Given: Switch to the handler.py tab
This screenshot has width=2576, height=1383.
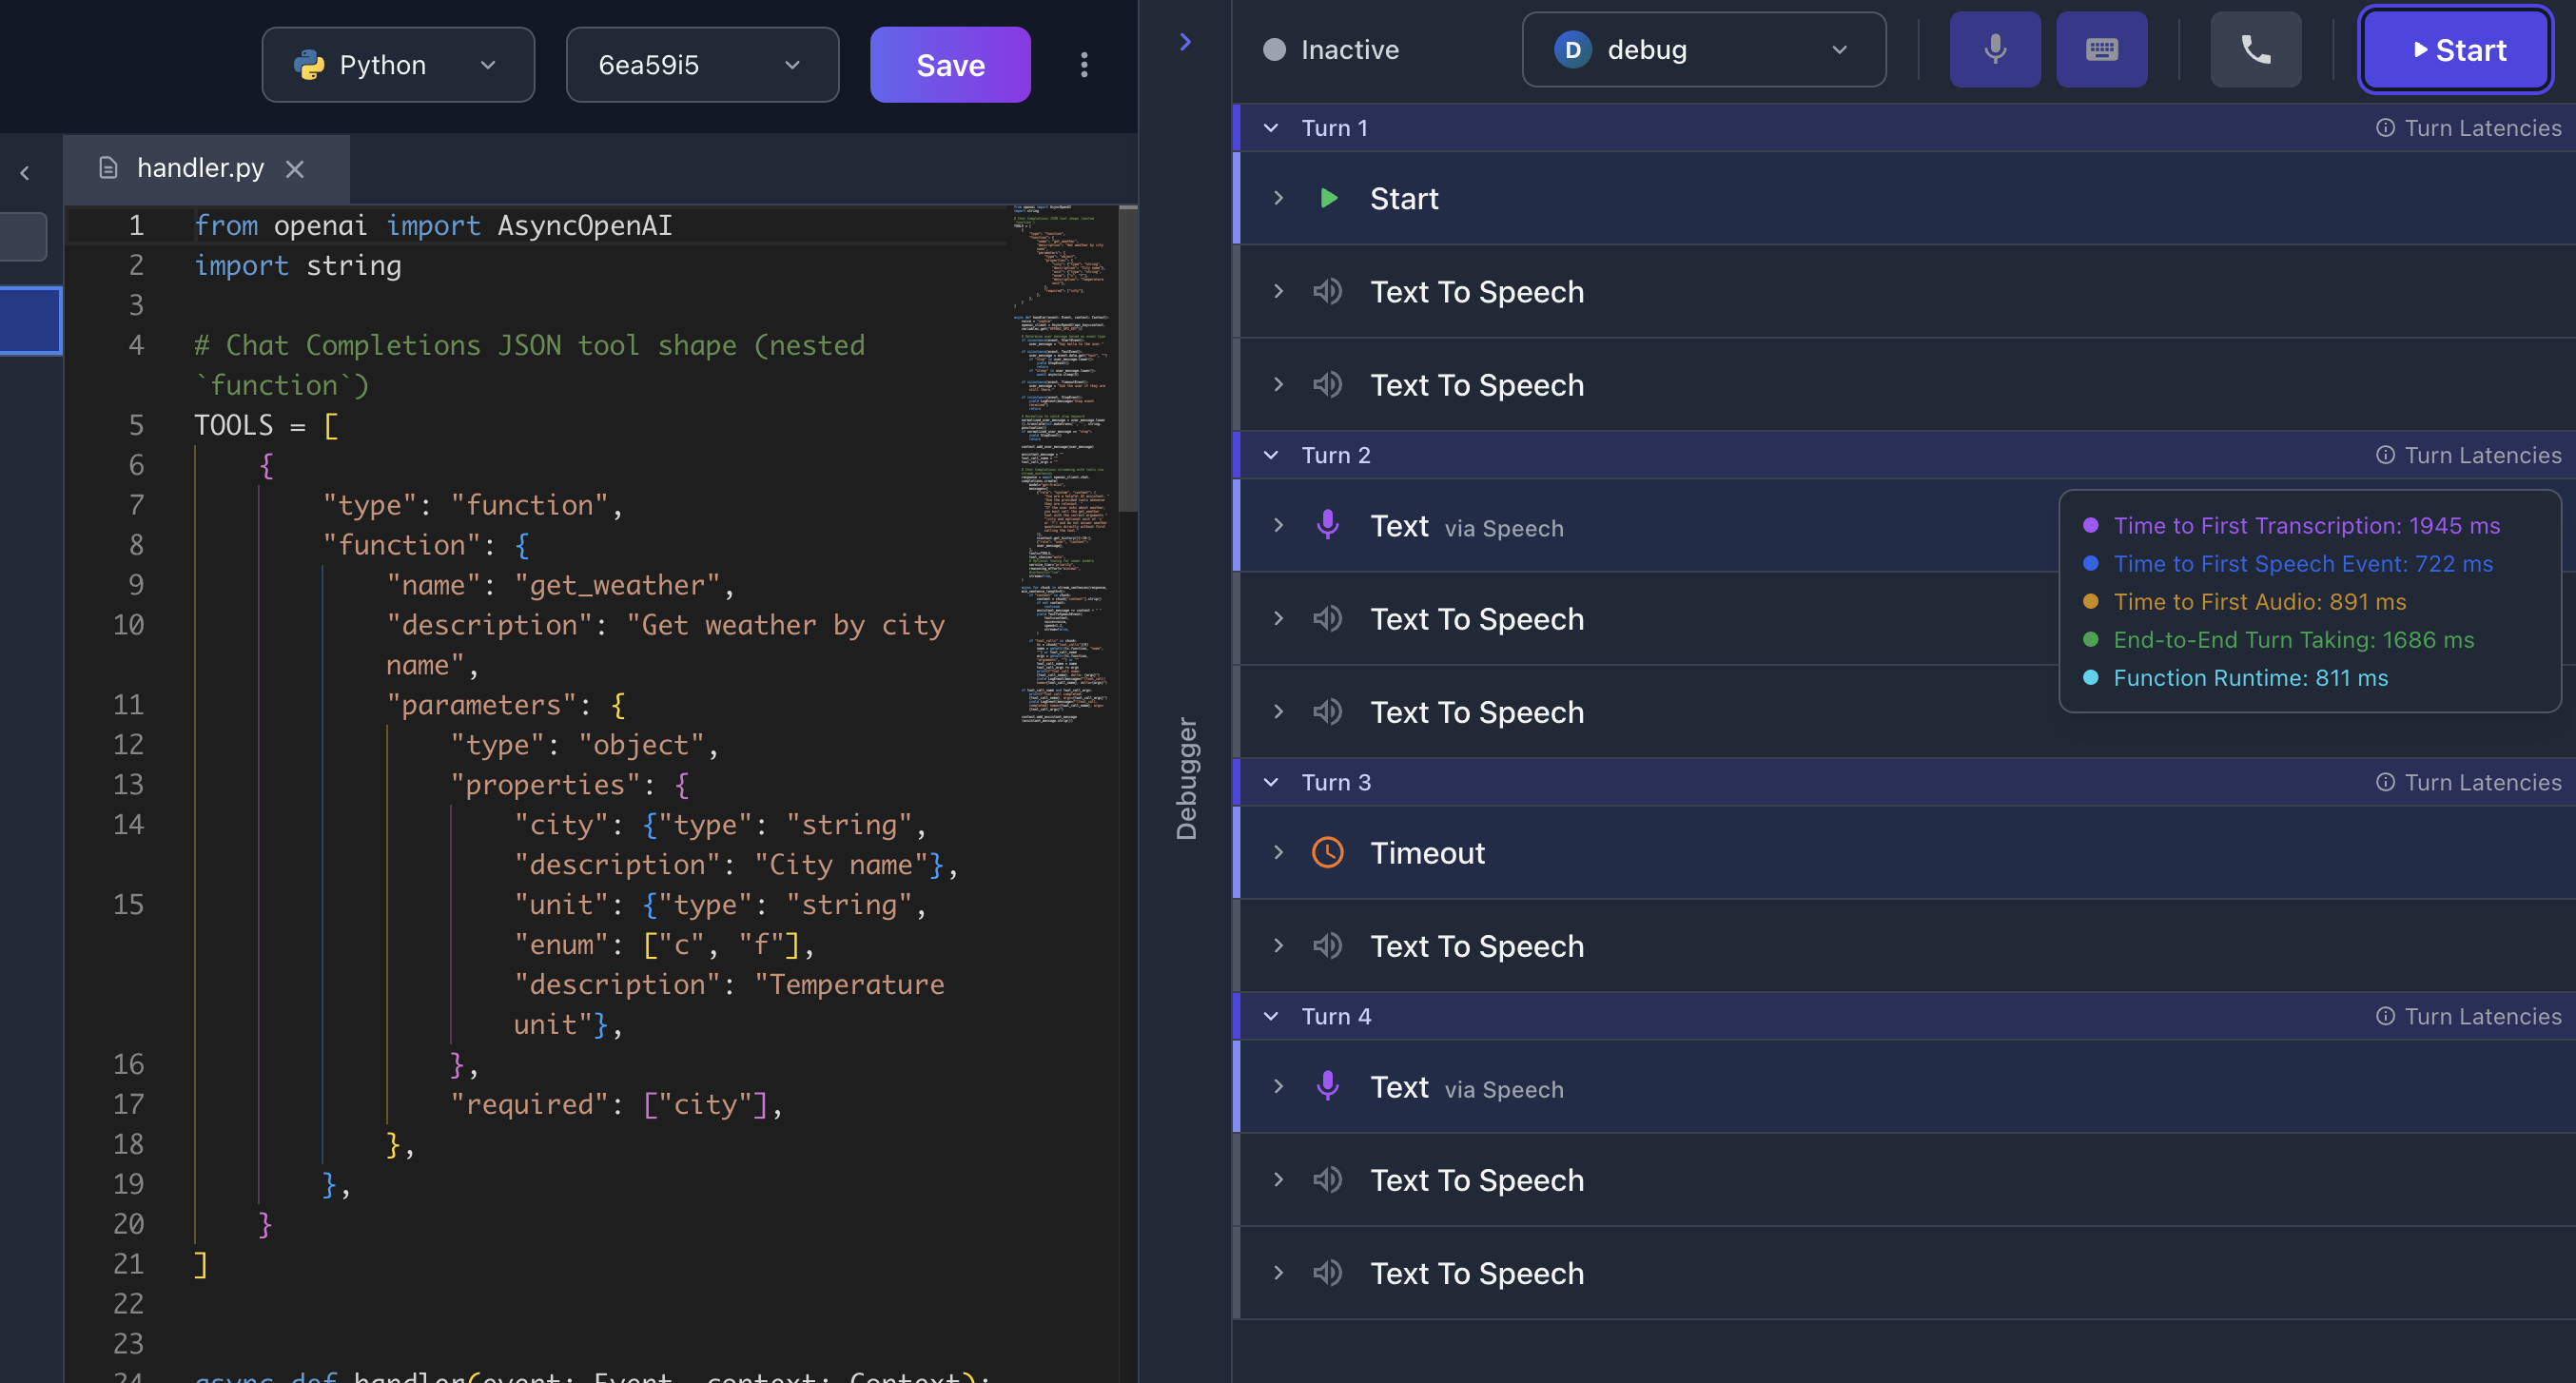Looking at the screenshot, I should pyautogui.click(x=200, y=168).
